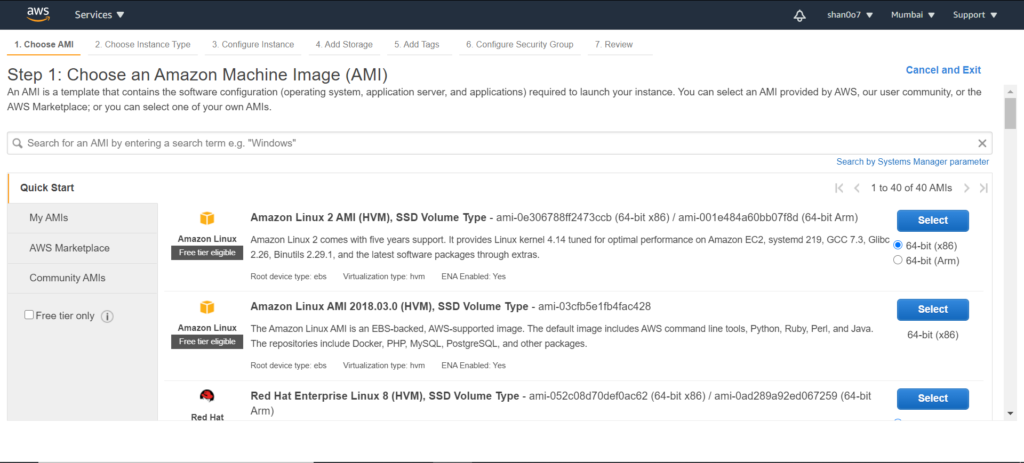1024x463 pixels.
Task: Open the AWS Marketplace category
Action: 82,248
